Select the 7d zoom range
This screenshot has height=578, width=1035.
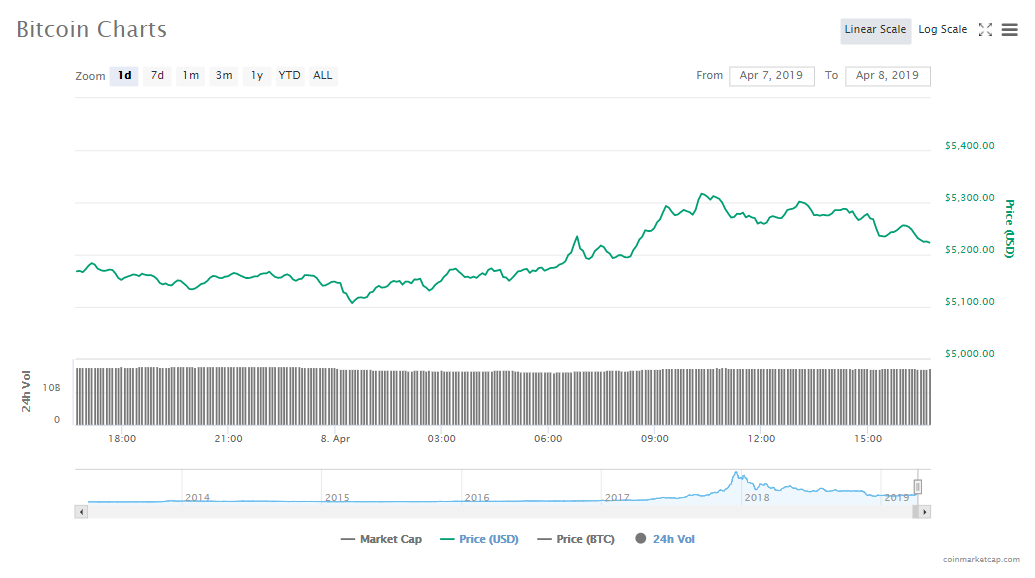click(x=157, y=76)
